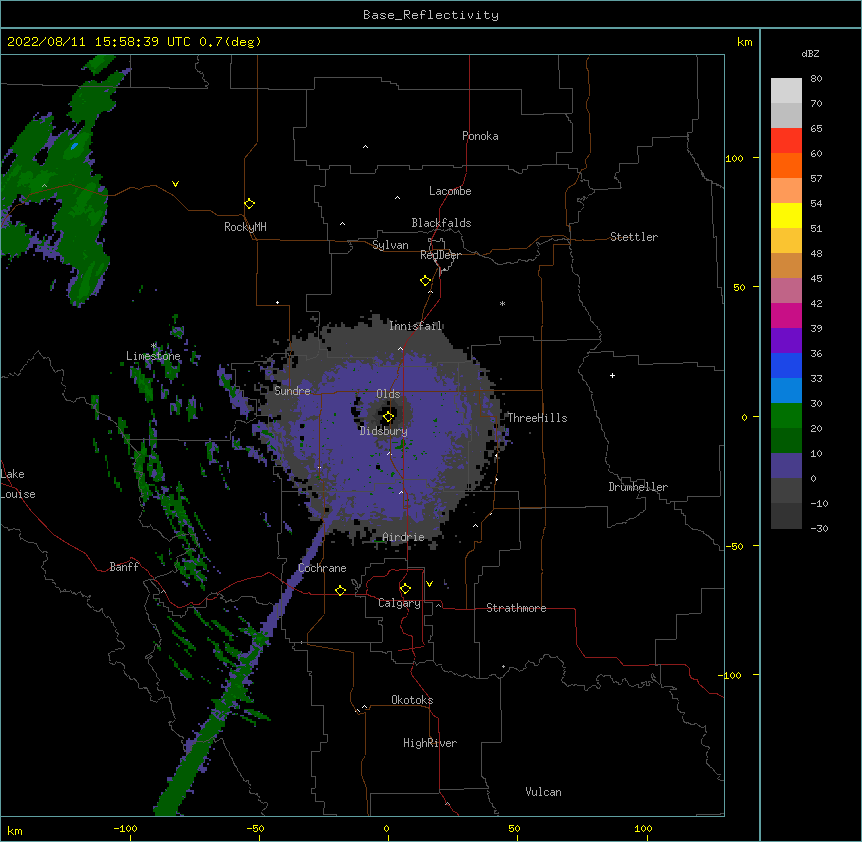
Task: Click the yellow diamond marker south of RedDeer
Action: click(426, 281)
